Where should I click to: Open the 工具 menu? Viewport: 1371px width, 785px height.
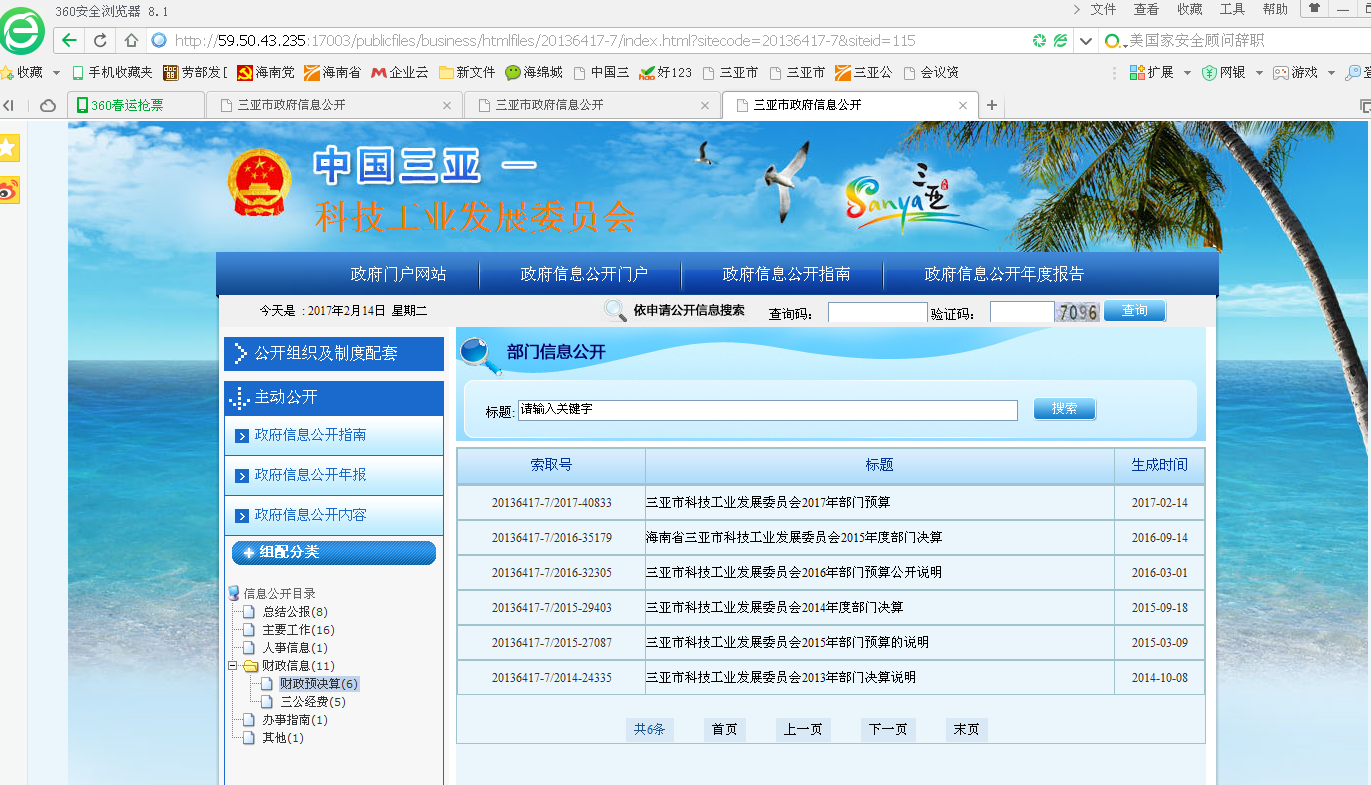click(x=1232, y=9)
